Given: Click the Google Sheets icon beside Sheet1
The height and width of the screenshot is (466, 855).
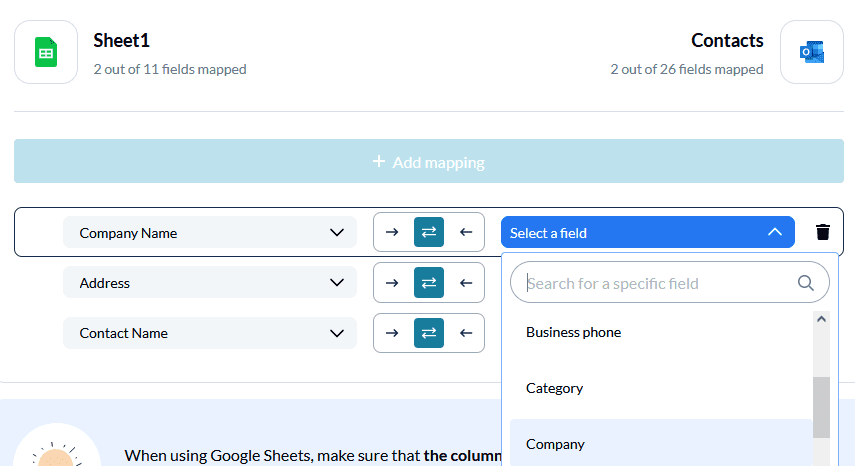Looking at the screenshot, I should pos(46,52).
